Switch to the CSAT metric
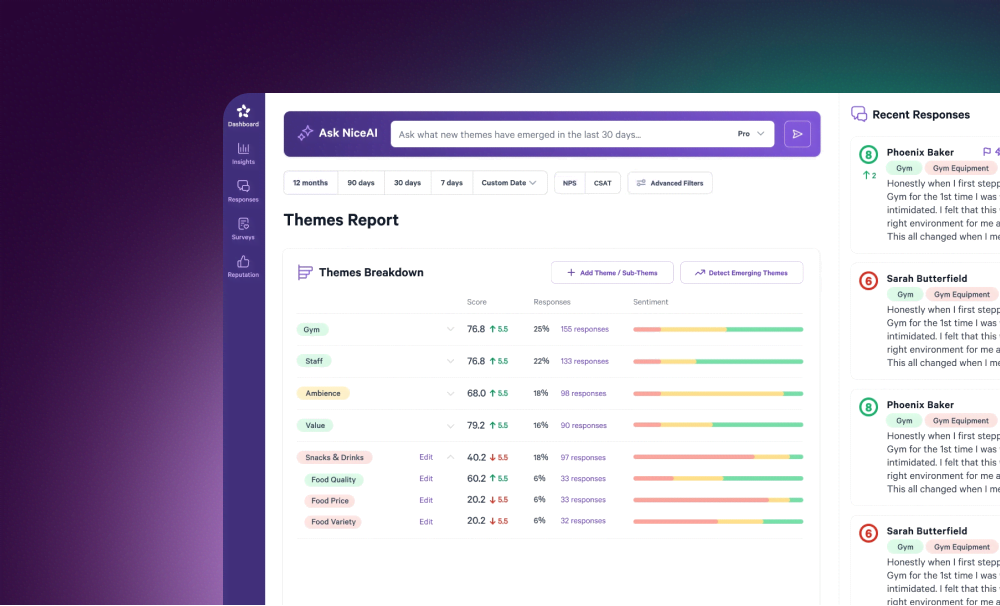Screen dimensions: 1000x606 pos(603,183)
